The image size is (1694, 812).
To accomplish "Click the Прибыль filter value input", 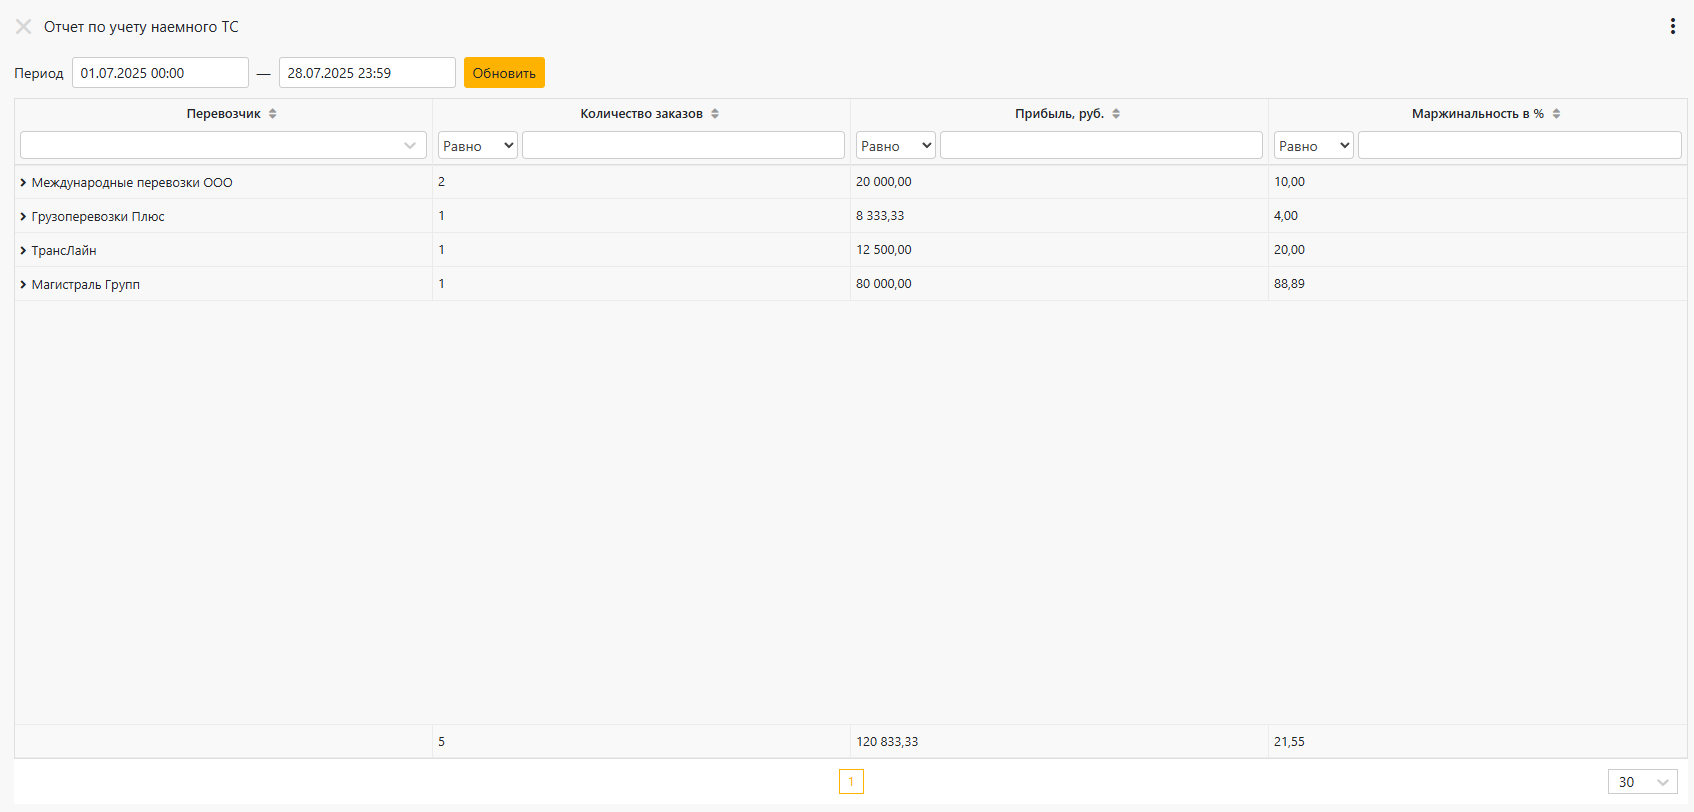I will point(1101,146).
